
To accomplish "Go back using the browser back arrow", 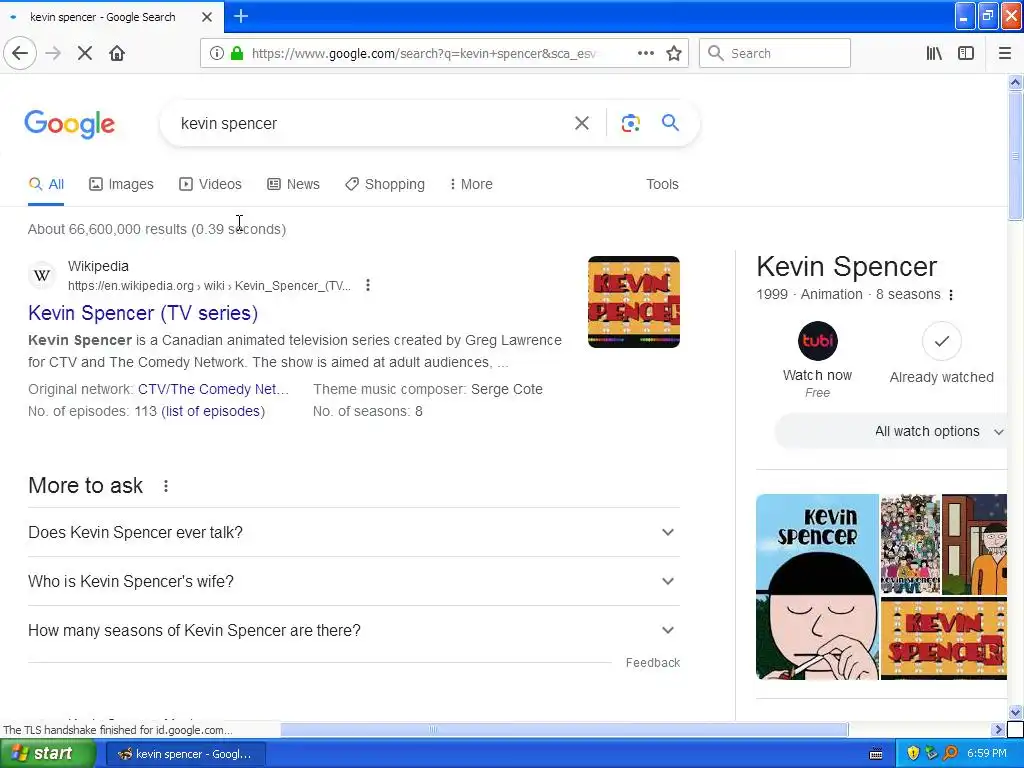I will coord(20,54).
